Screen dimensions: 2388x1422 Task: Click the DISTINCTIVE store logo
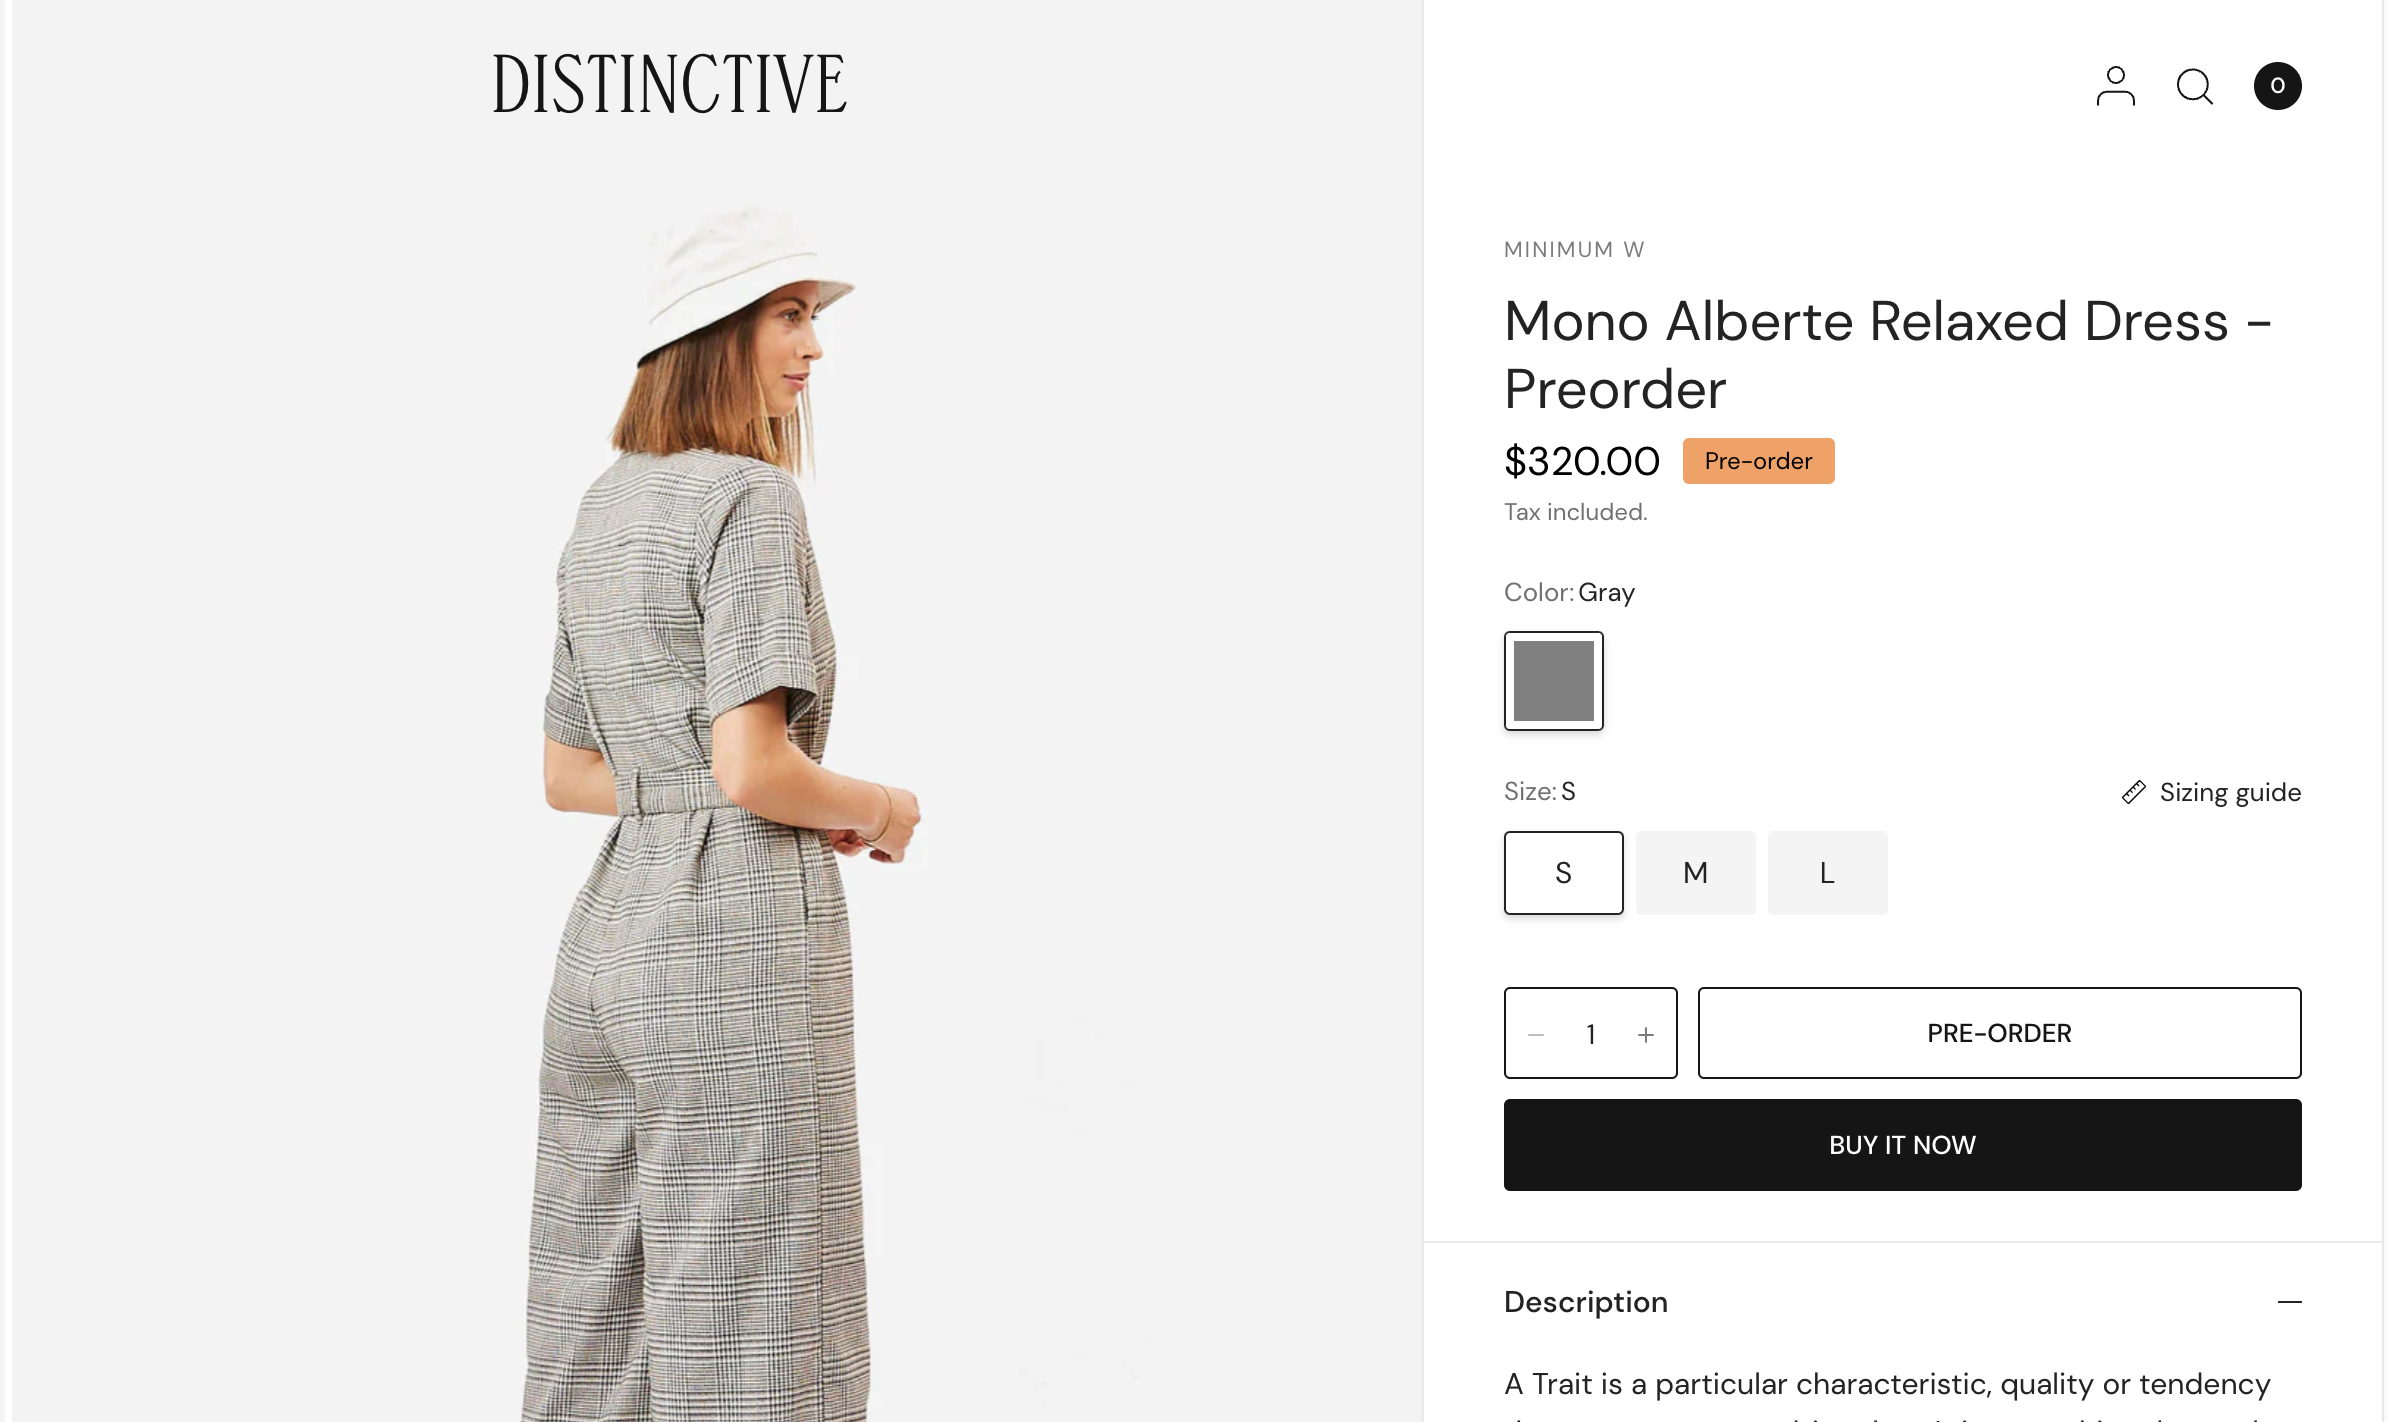pos(669,84)
